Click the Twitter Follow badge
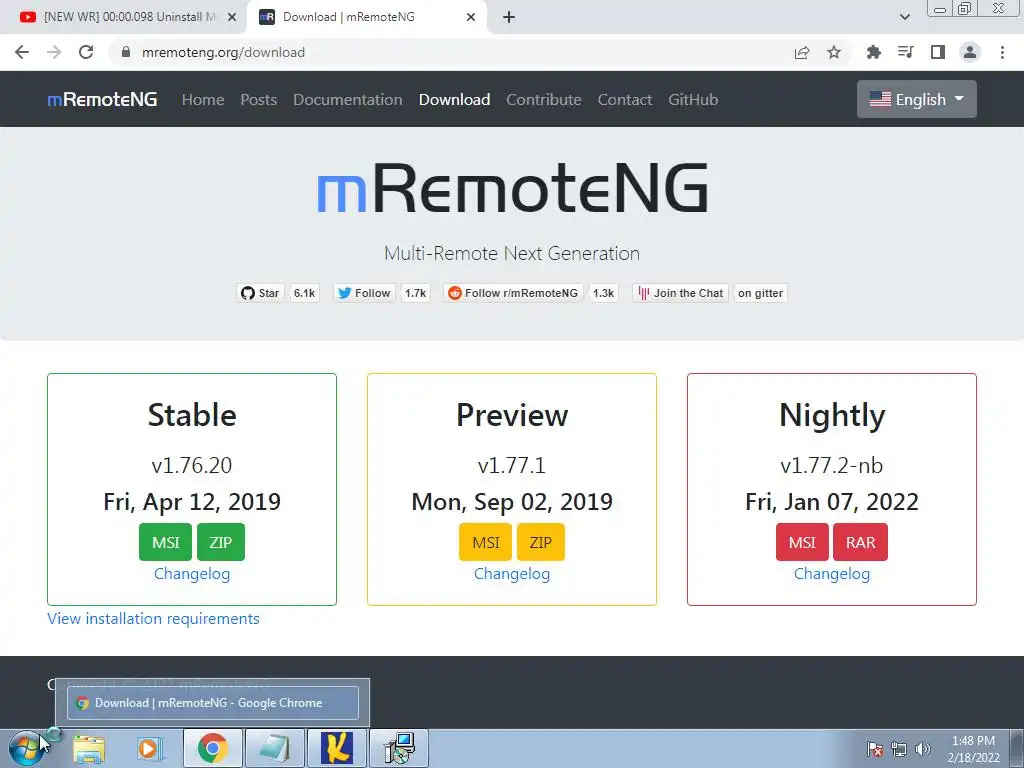Viewport: 1024px width, 768px height. click(364, 293)
